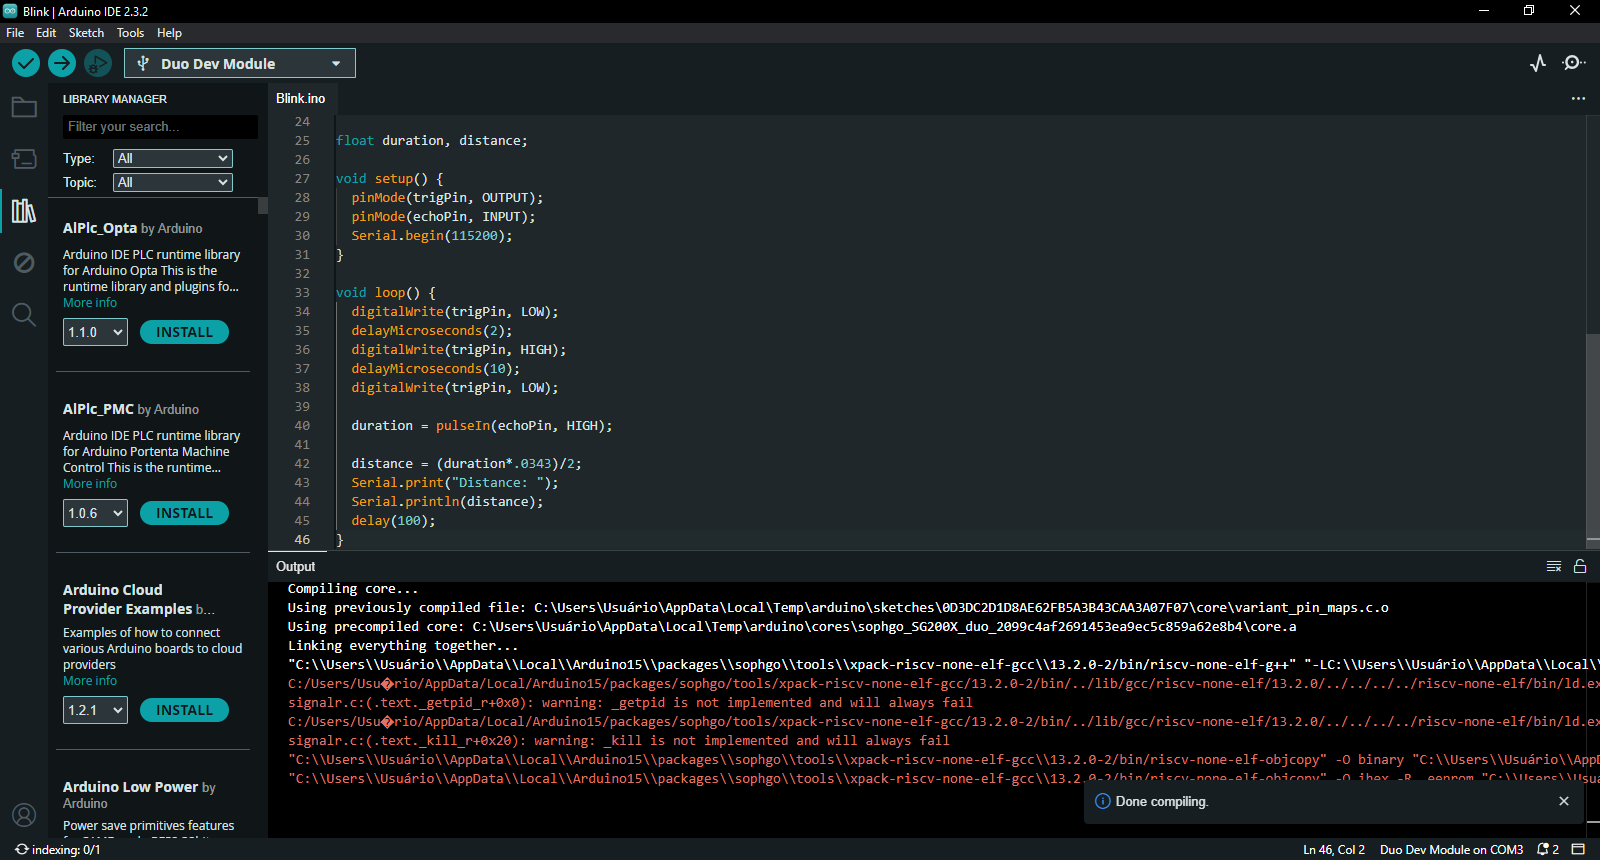Open the Serial Plotter

click(x=1538, y=63)
